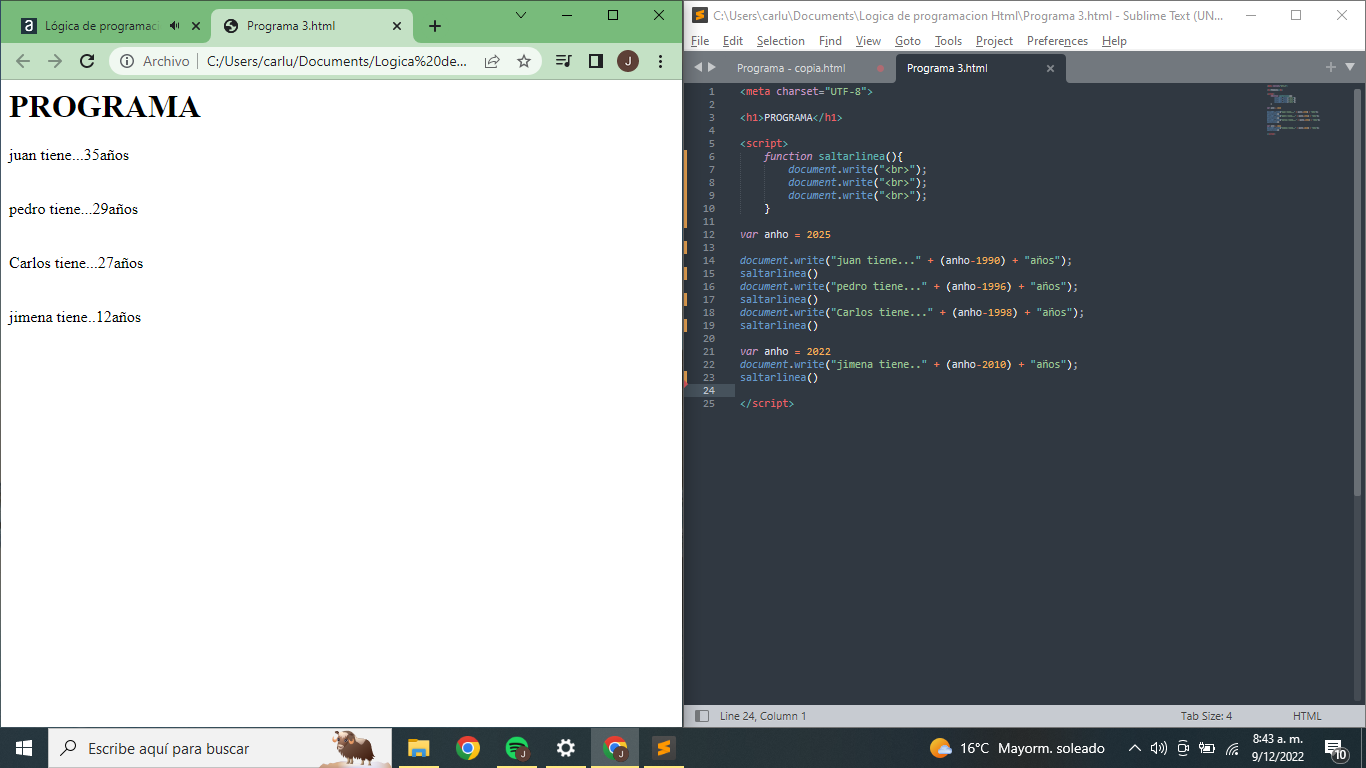Go forward in Chrome browser
Viewport: 1366px width, 768px height.
point(55,61)
